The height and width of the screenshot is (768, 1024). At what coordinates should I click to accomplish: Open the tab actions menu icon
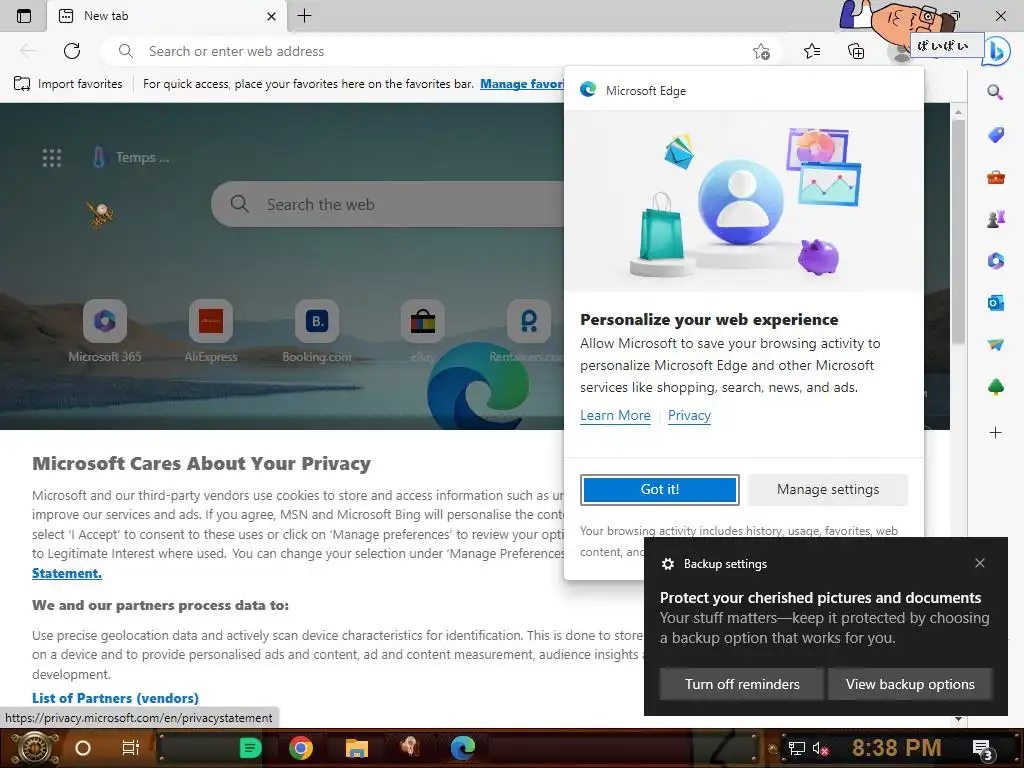tap(24, 16)
